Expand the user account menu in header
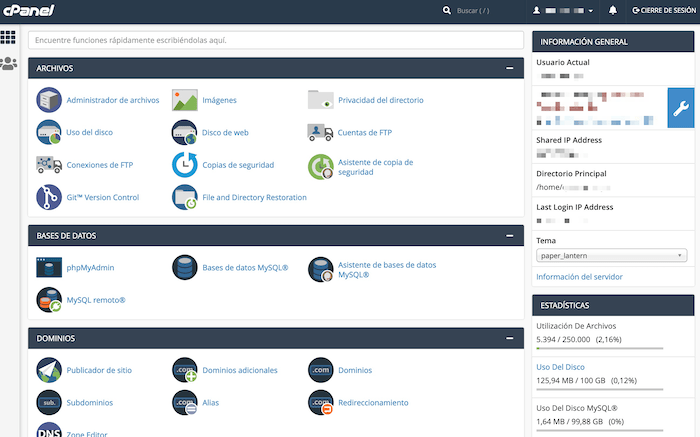700x437 pixels. click(x=563, y=10)
